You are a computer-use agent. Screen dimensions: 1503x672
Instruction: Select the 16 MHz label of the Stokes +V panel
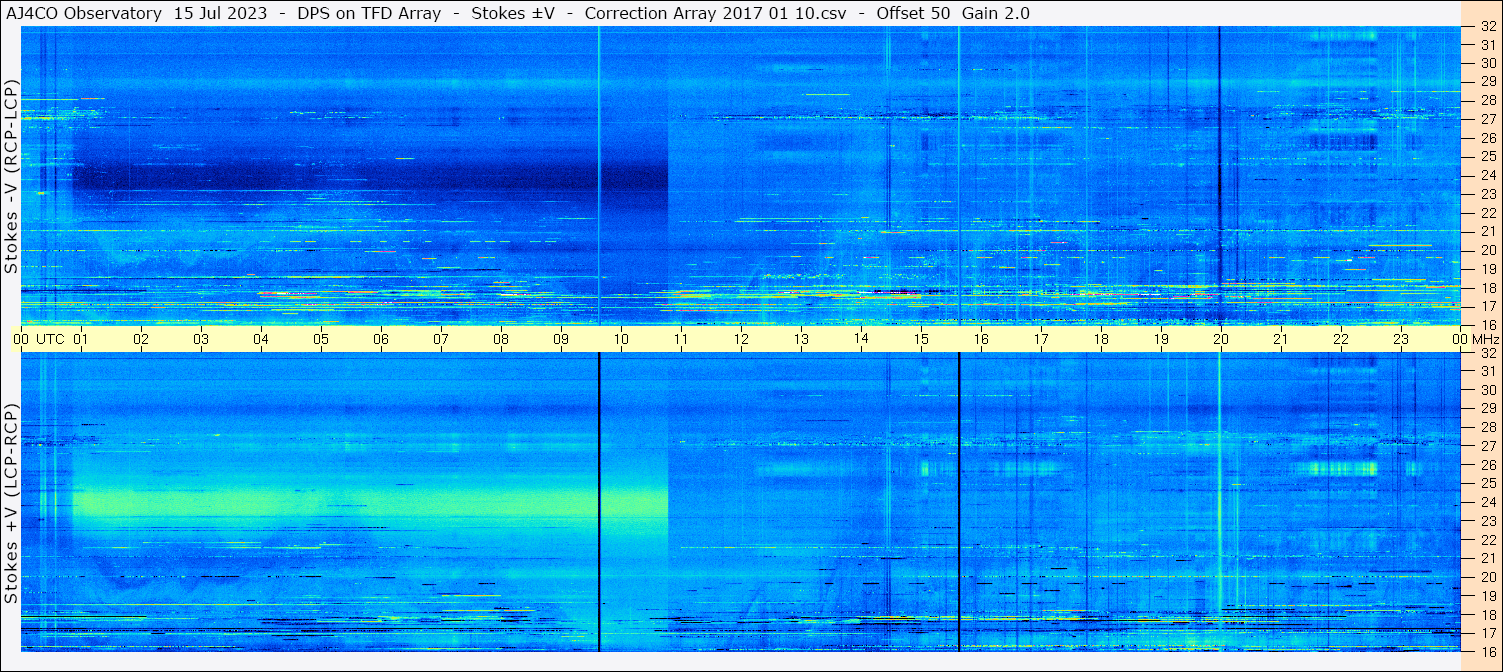click(x=1487, y=651)
